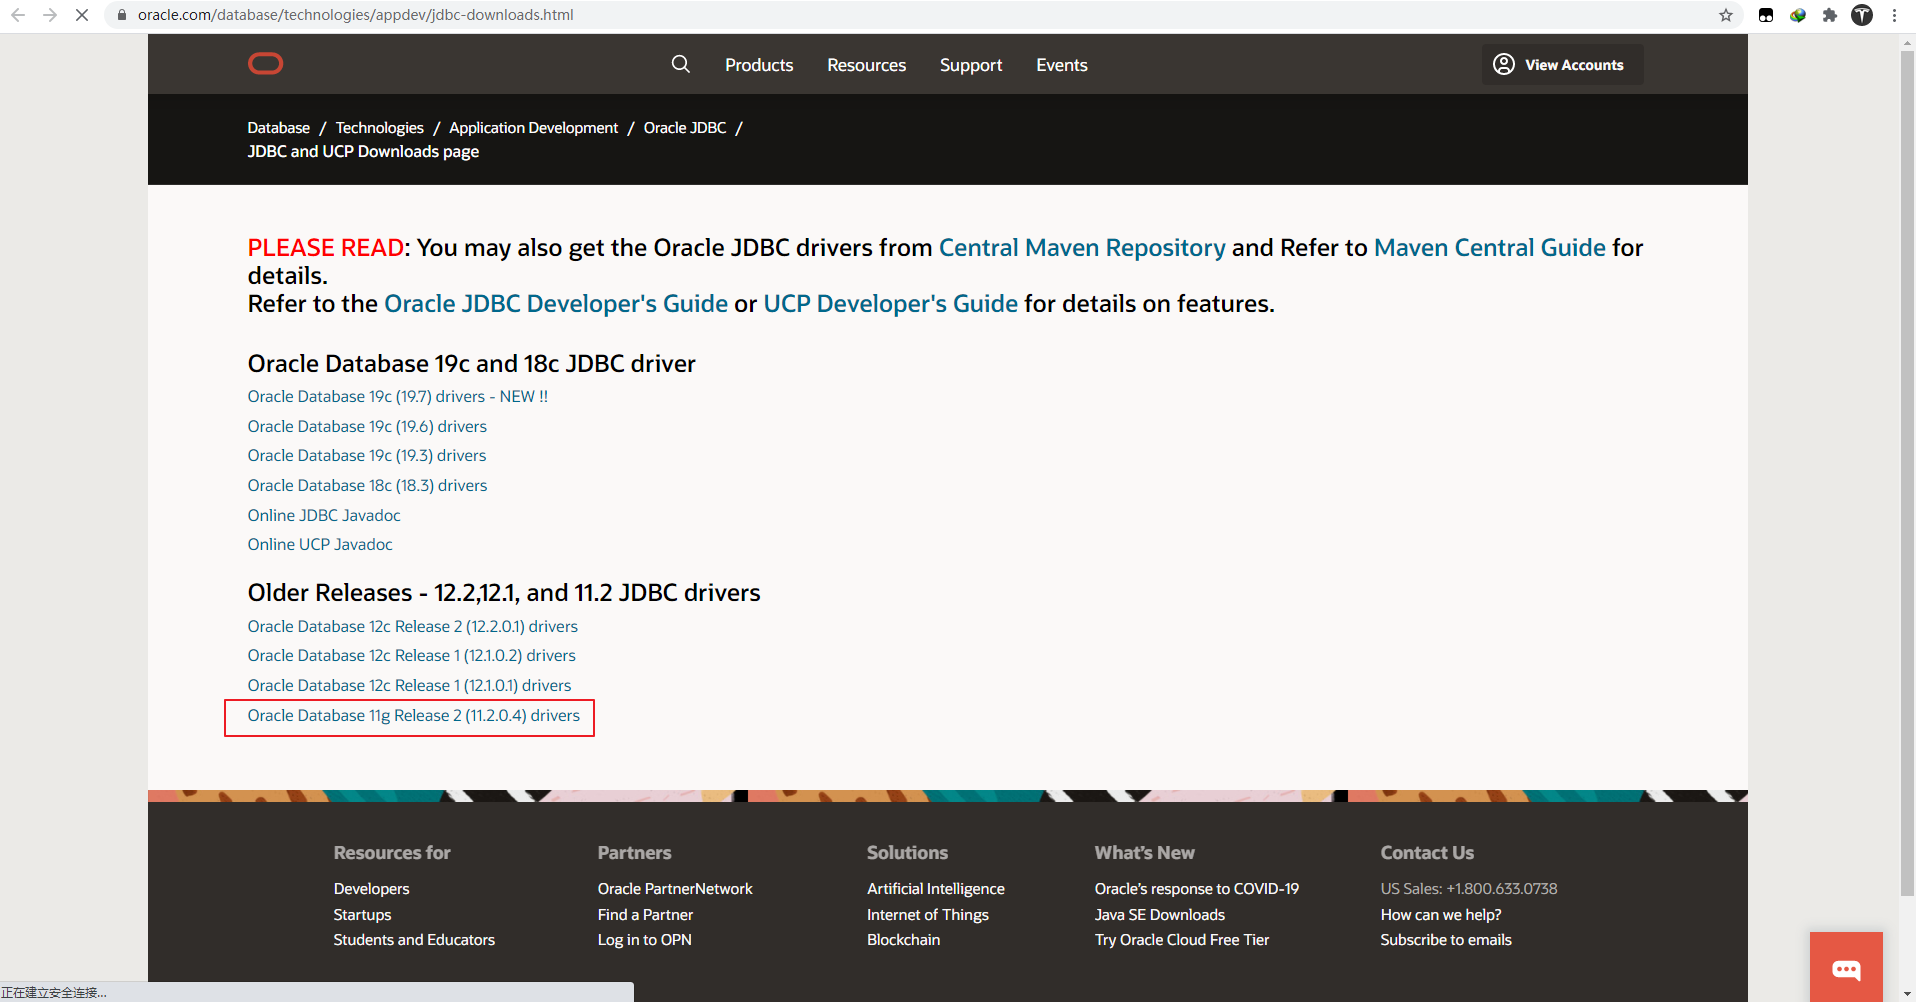Open Artificial Intelligence solutions link
Viewport: 1916px width, 1002px height.
pyautogui.click(x=936, y=889)
